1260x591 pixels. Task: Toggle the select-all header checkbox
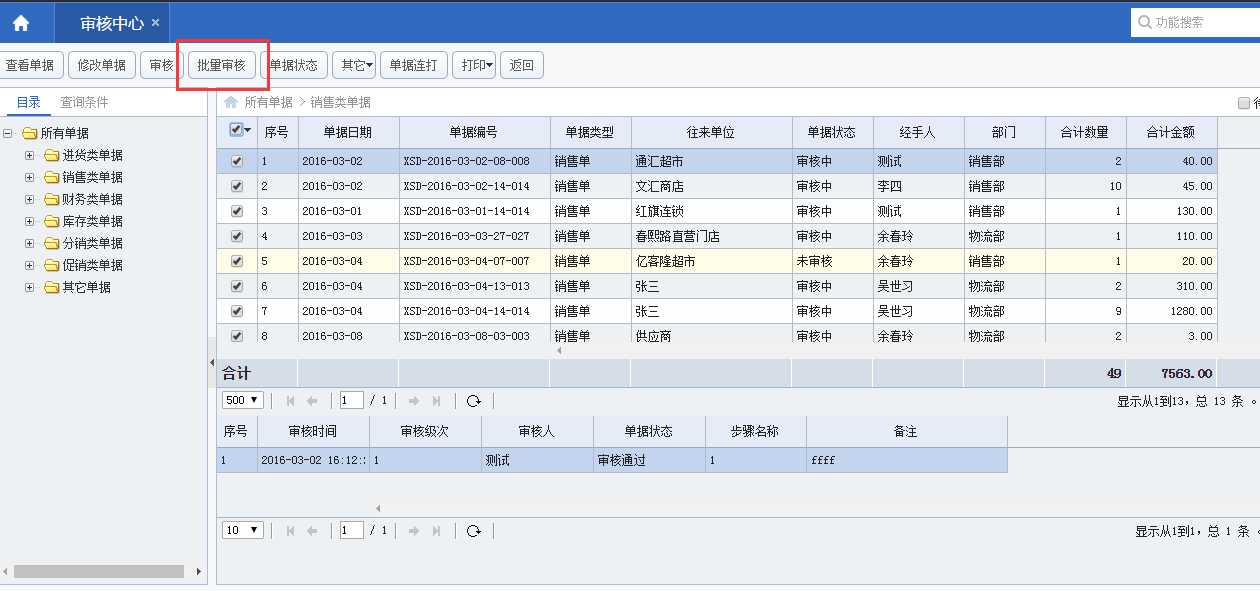(x=236, y=130)
